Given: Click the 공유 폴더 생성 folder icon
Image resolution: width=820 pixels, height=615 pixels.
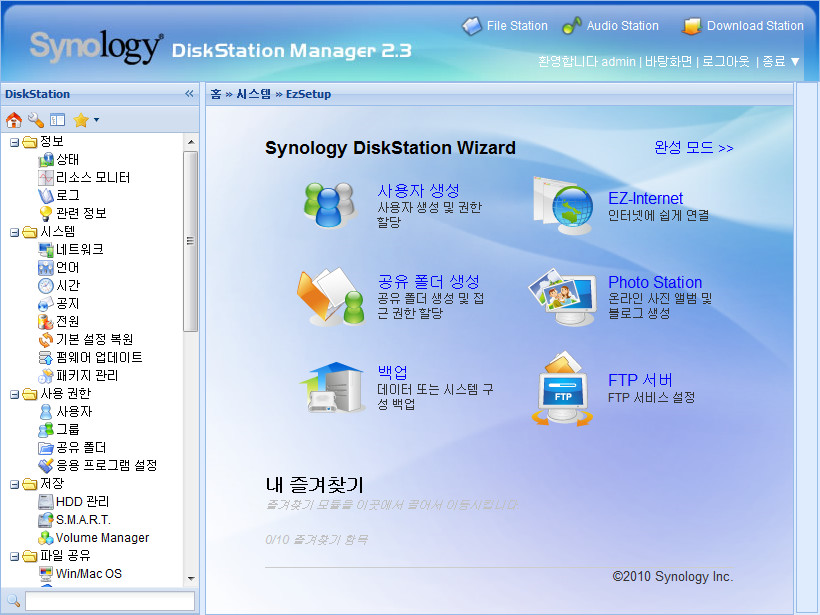Looking at the screenshot, I should coord(331,296).
